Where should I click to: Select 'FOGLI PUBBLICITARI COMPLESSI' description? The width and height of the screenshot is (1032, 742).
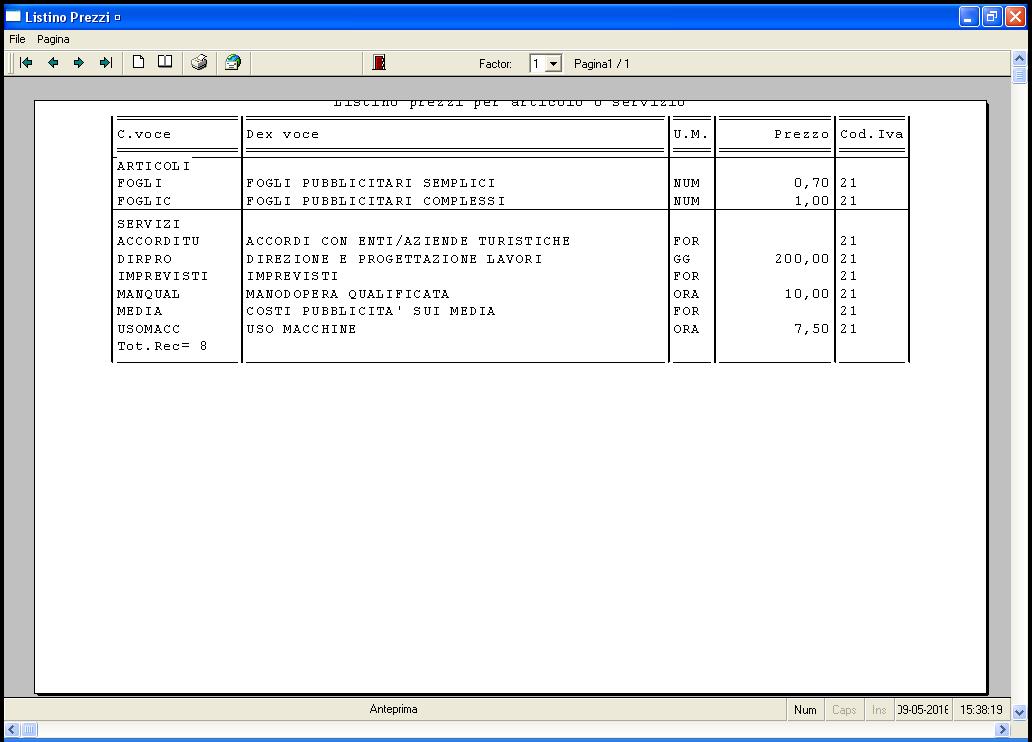tap(376, 201)
